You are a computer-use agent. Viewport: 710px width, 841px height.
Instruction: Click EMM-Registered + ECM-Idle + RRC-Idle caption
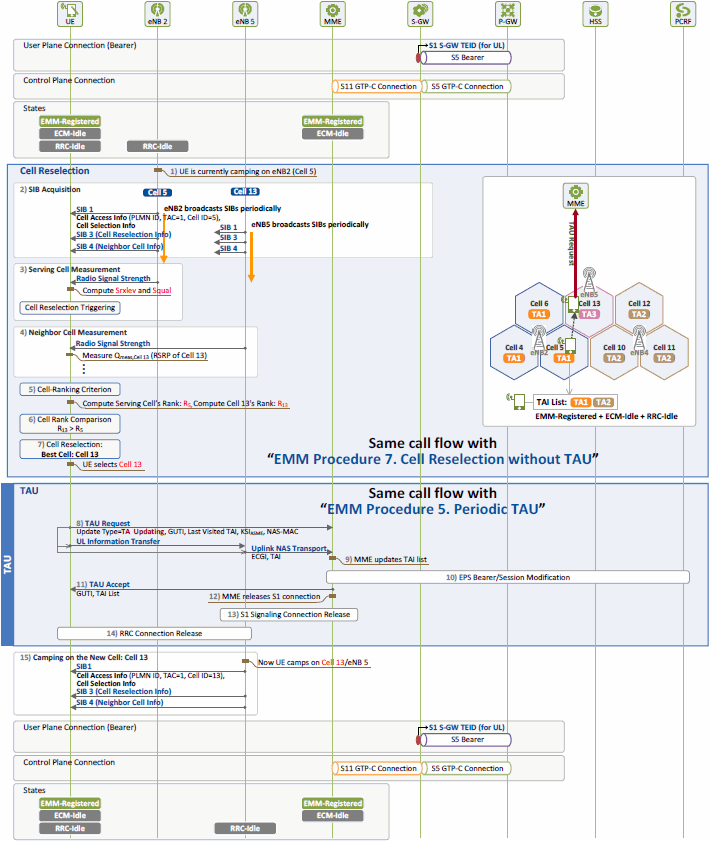click(607, 416)
